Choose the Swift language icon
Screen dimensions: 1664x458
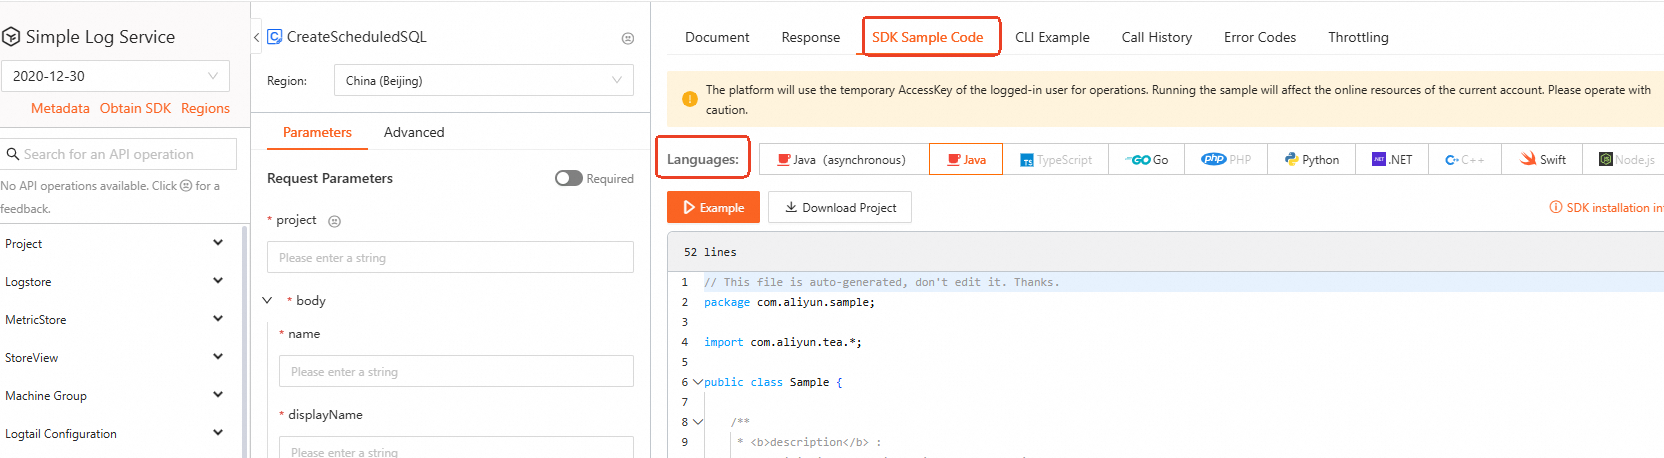(x=1528, y=159)
